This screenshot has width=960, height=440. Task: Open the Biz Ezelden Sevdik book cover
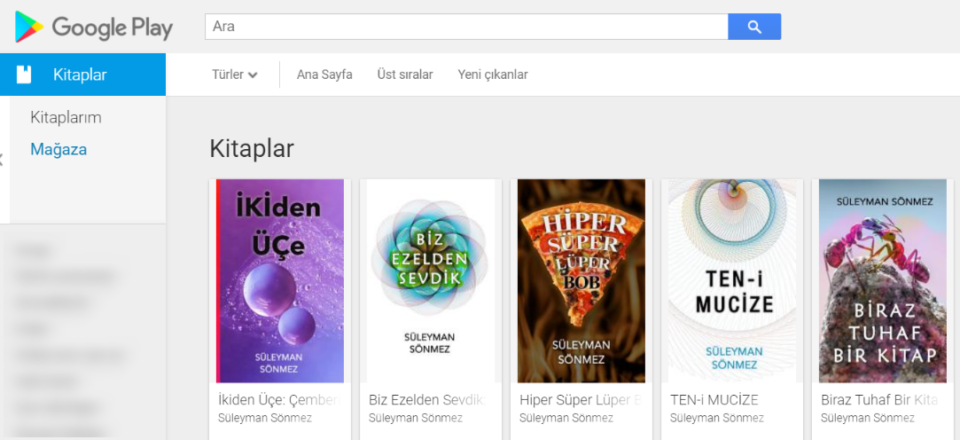430,281
